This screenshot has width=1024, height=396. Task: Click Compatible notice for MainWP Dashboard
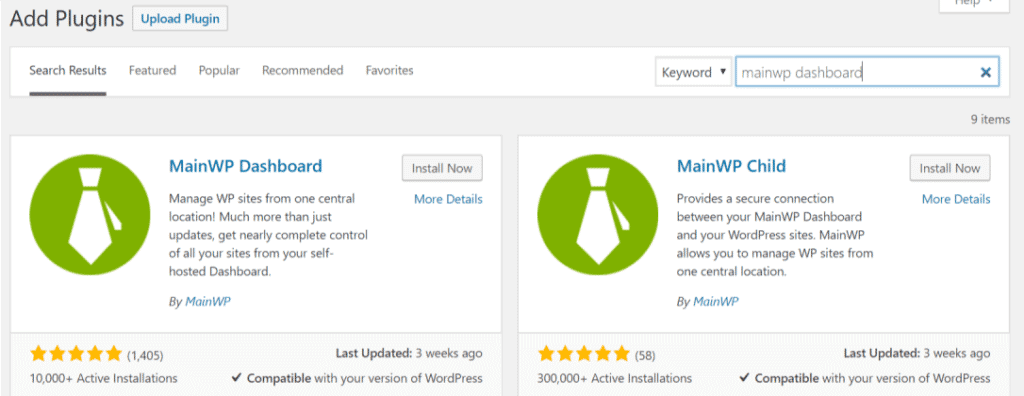(x=357, y=378)
